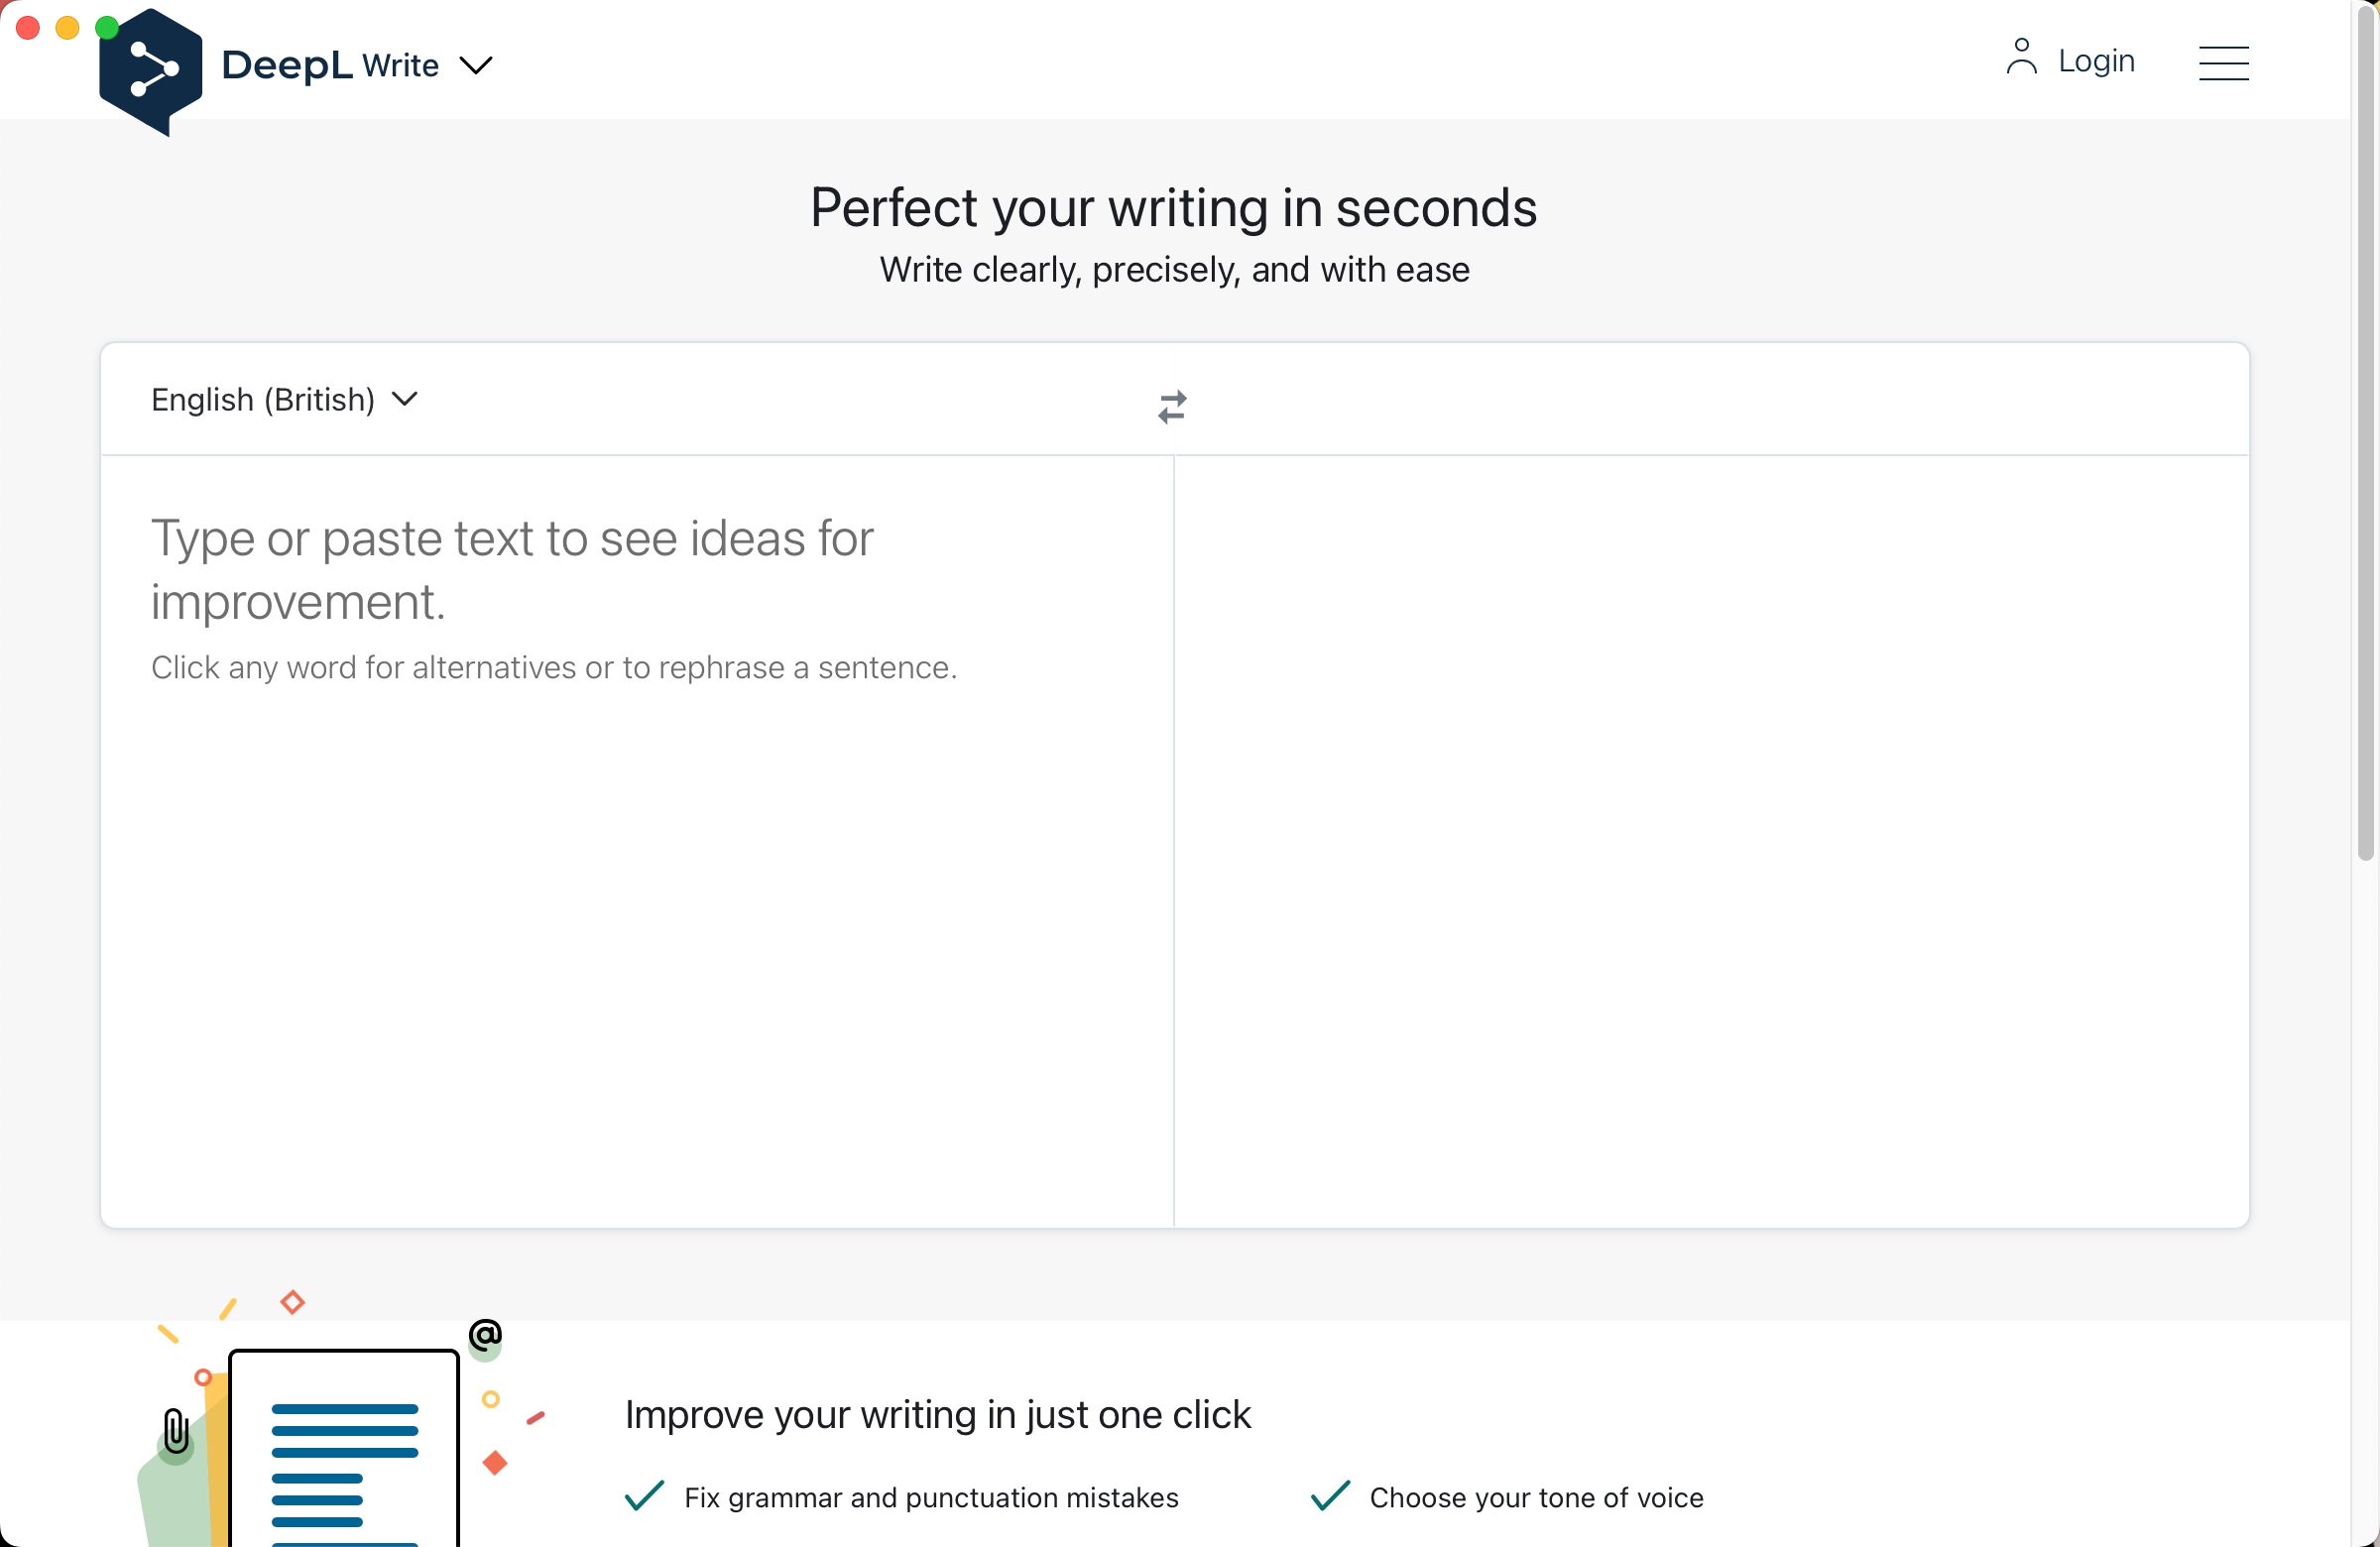The width and height of the screenshot is (2380, 1547).
Task: Click the Login link
Action: [x=2096, y=61]
